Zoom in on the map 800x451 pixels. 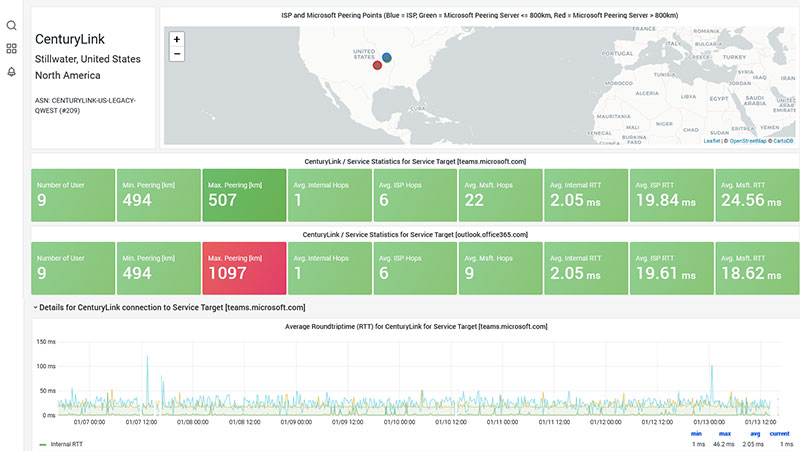pos(177,39)
